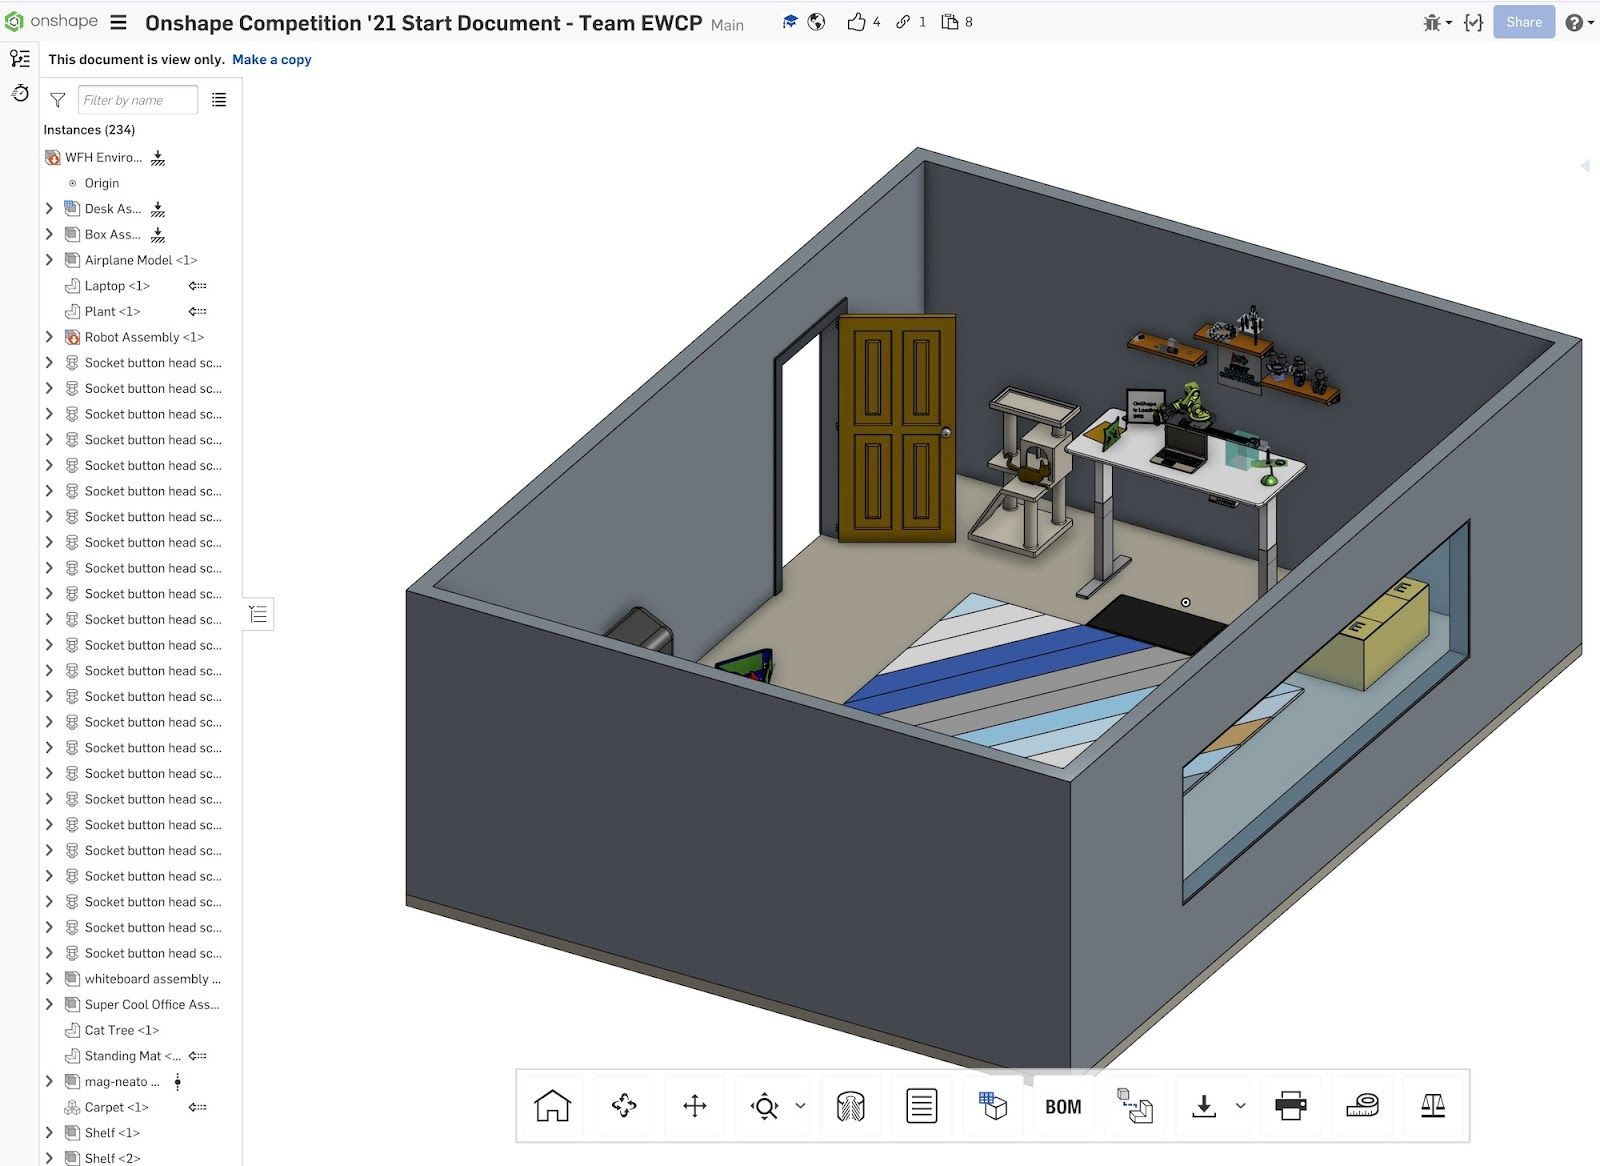Open the download options dropdown arrow
The width and height of the screenshot is (1600, 1166).
1241,1106
